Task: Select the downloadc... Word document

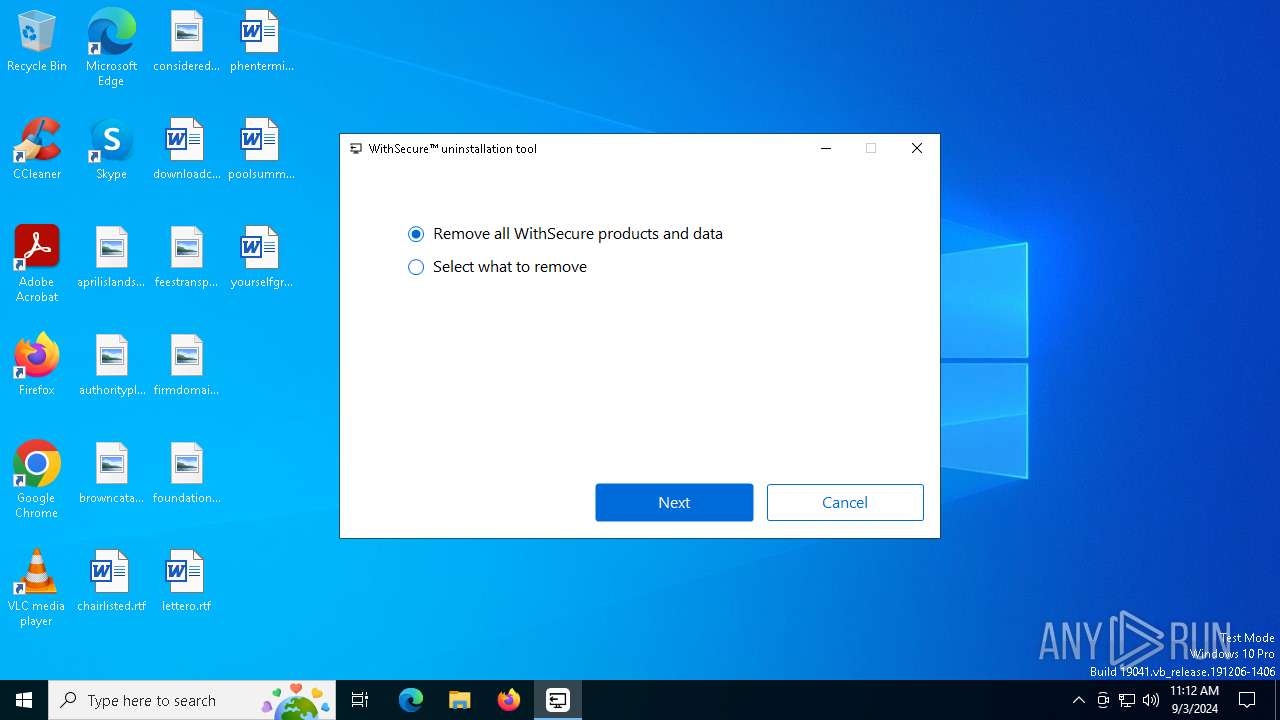Action: click(186, 149)
